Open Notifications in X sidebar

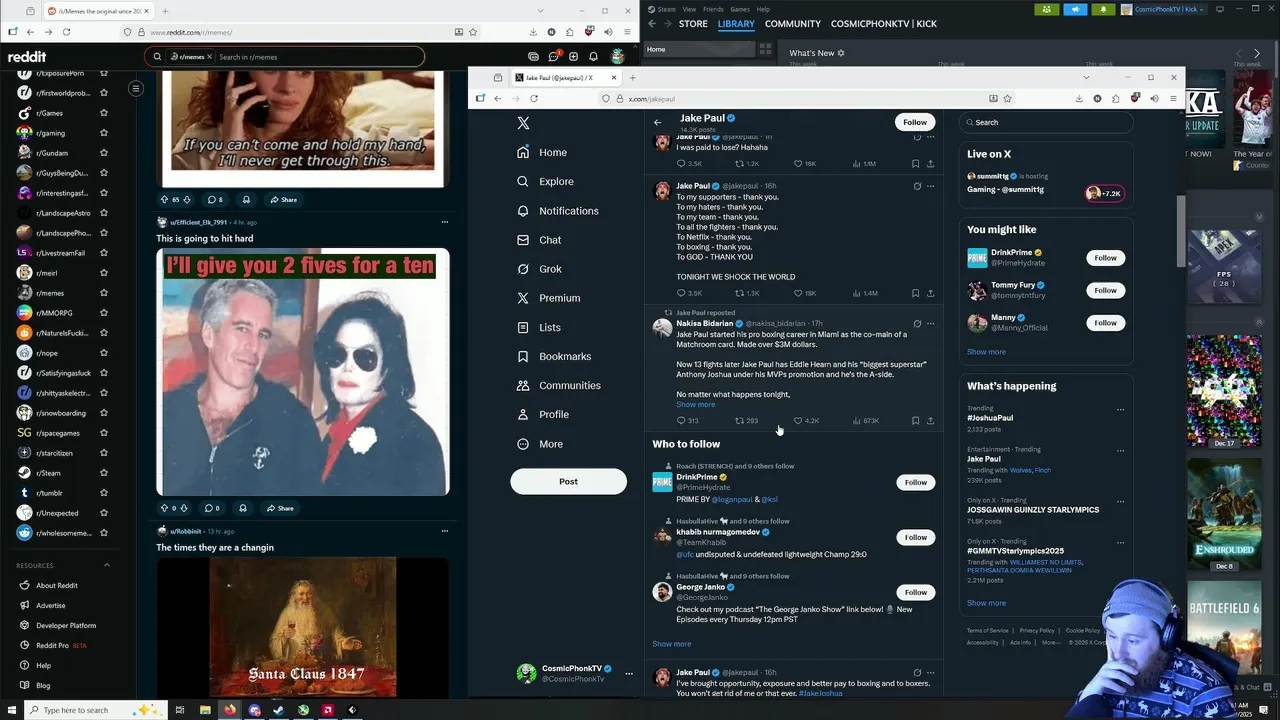557,211
